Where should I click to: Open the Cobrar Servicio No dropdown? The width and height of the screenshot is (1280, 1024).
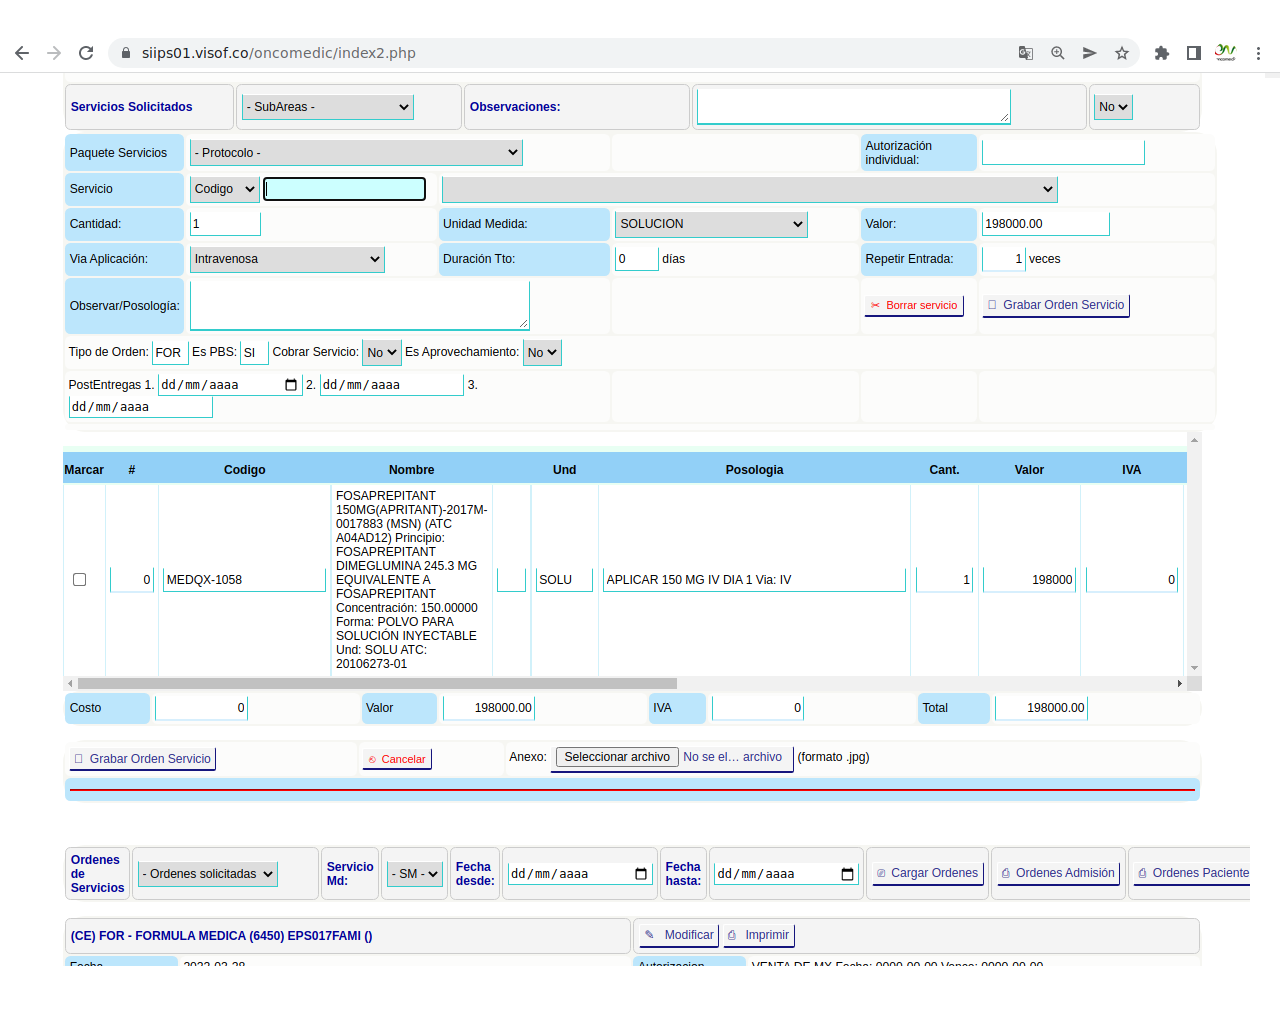pos(381,353)
